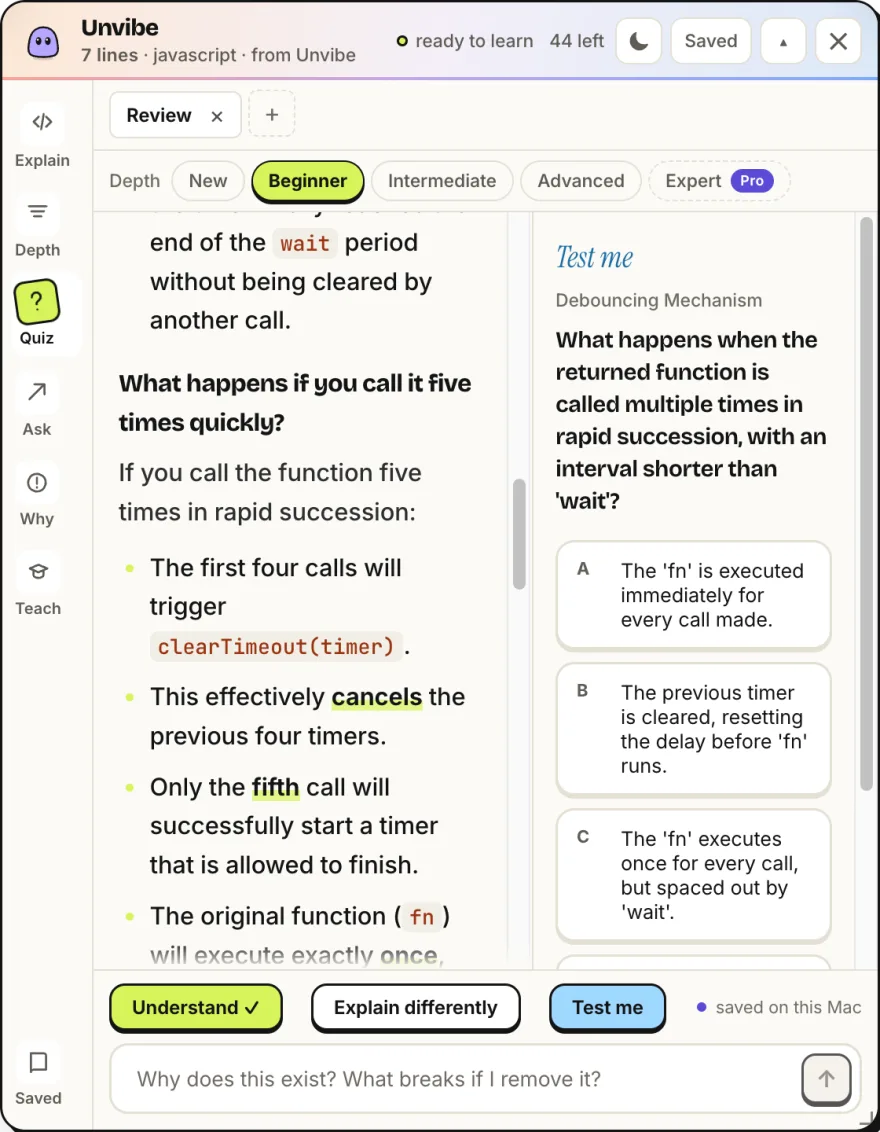The width and height of the screenshot is (880, 1132).
Task: Click the 'saved on this Mac' status
Action: point(779,1007)
